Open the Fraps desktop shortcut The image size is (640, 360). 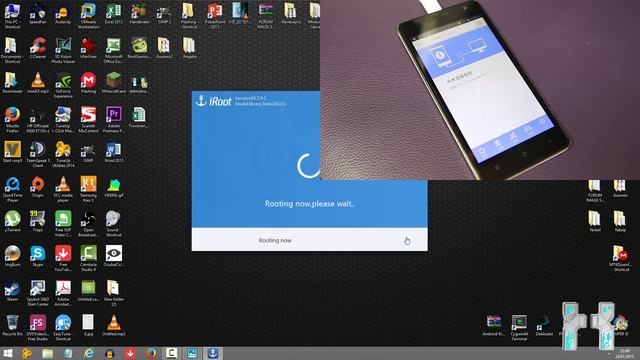[38, 222]
